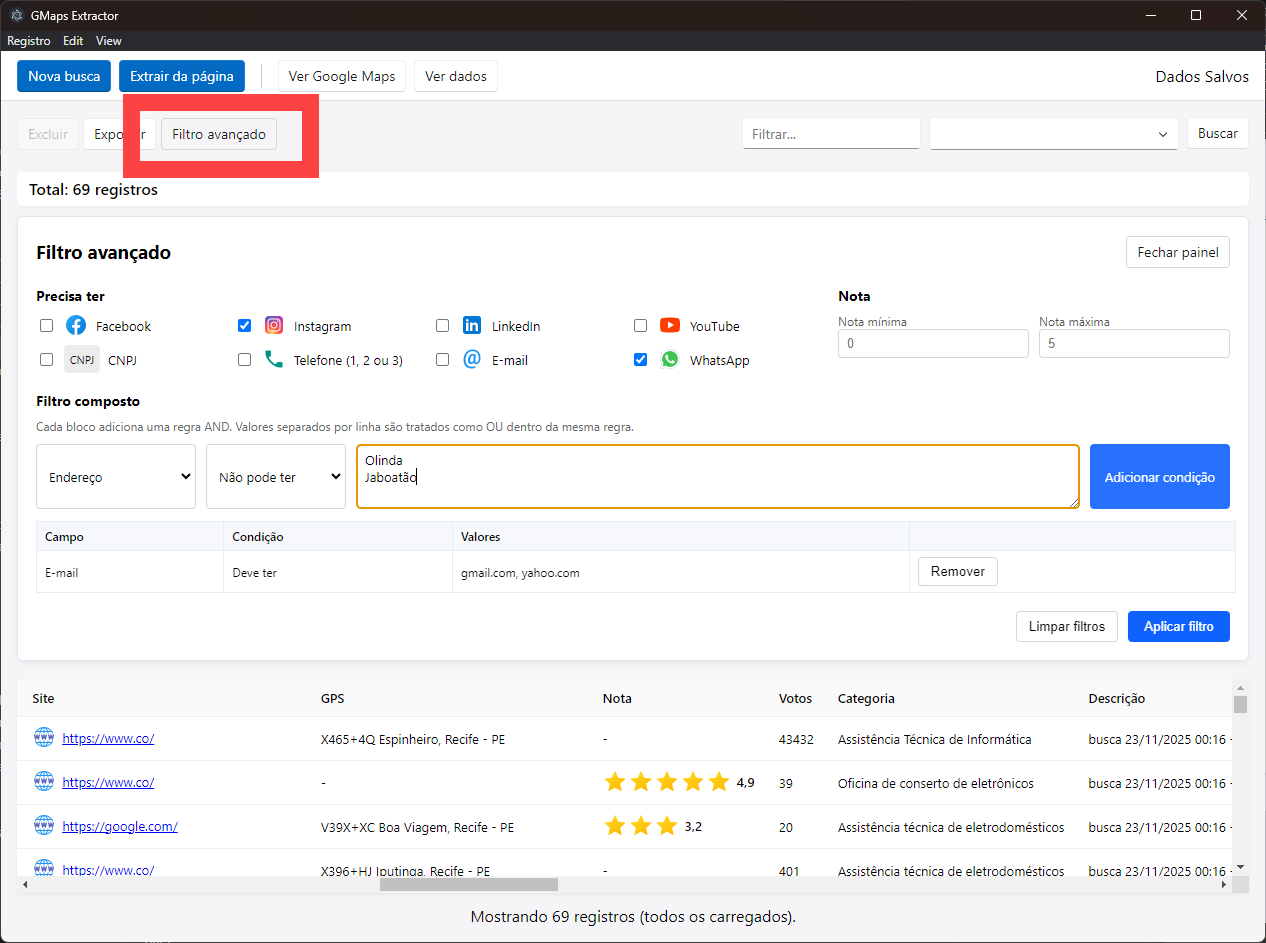Click the Instagram logo icon
The image size is (1266, 943).
(x=274, y=326)
